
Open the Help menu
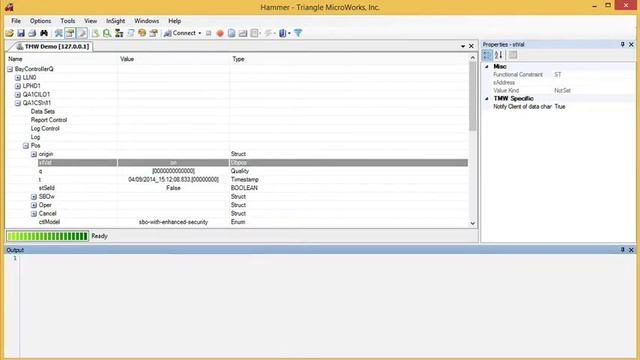pyautogui.click(x=174, y=21)
